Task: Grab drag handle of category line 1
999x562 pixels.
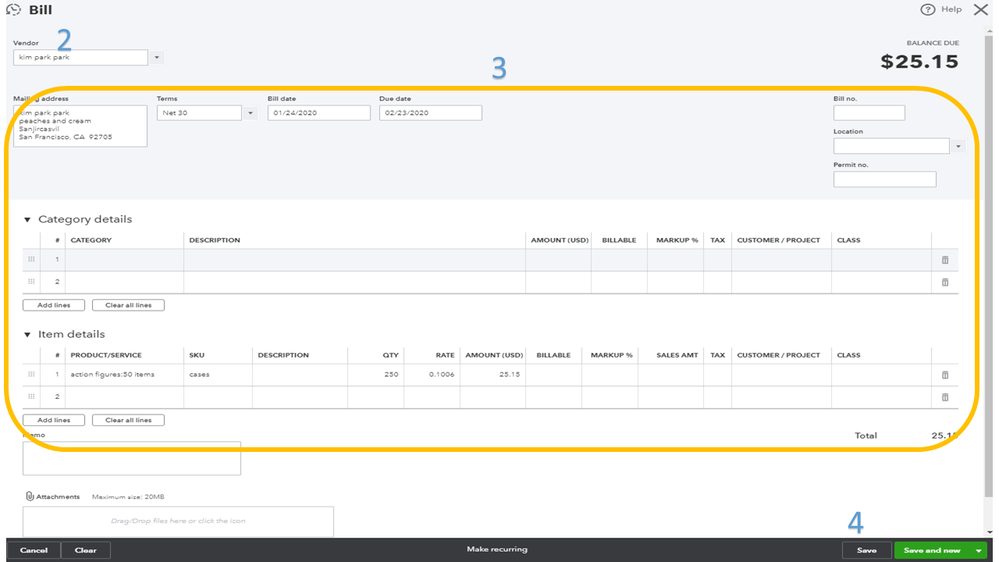Action: click(x=31, y=259)
